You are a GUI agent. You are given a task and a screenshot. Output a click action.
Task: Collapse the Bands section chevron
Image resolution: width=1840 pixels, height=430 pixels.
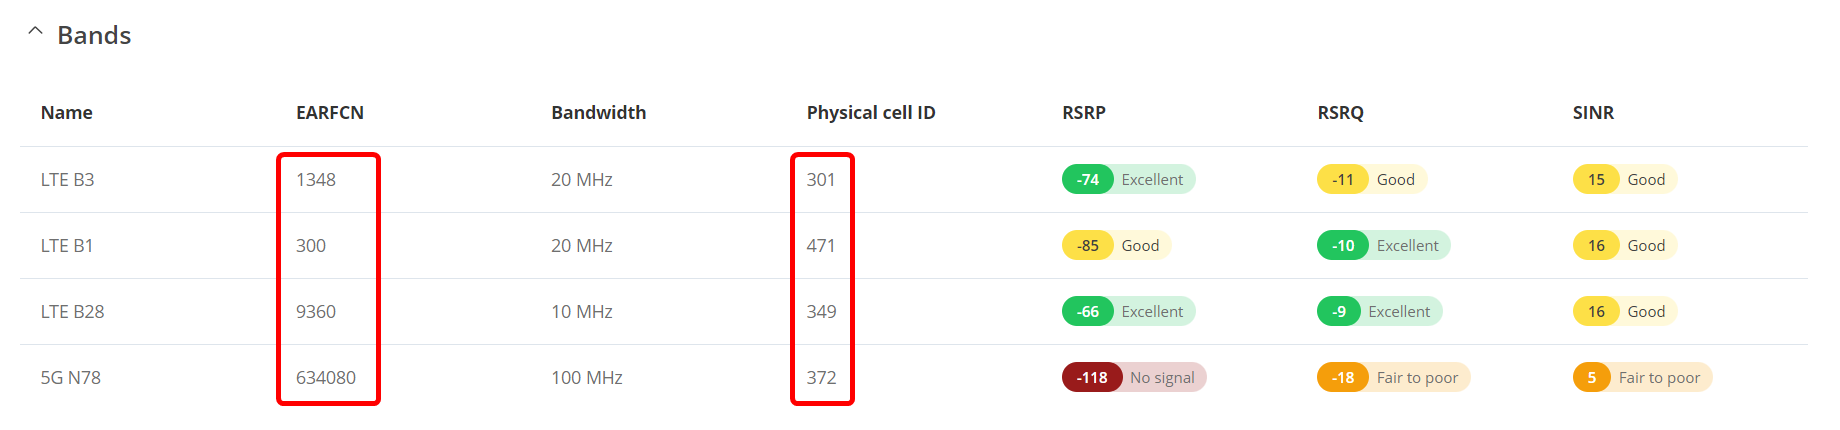[x=35, y=31]
